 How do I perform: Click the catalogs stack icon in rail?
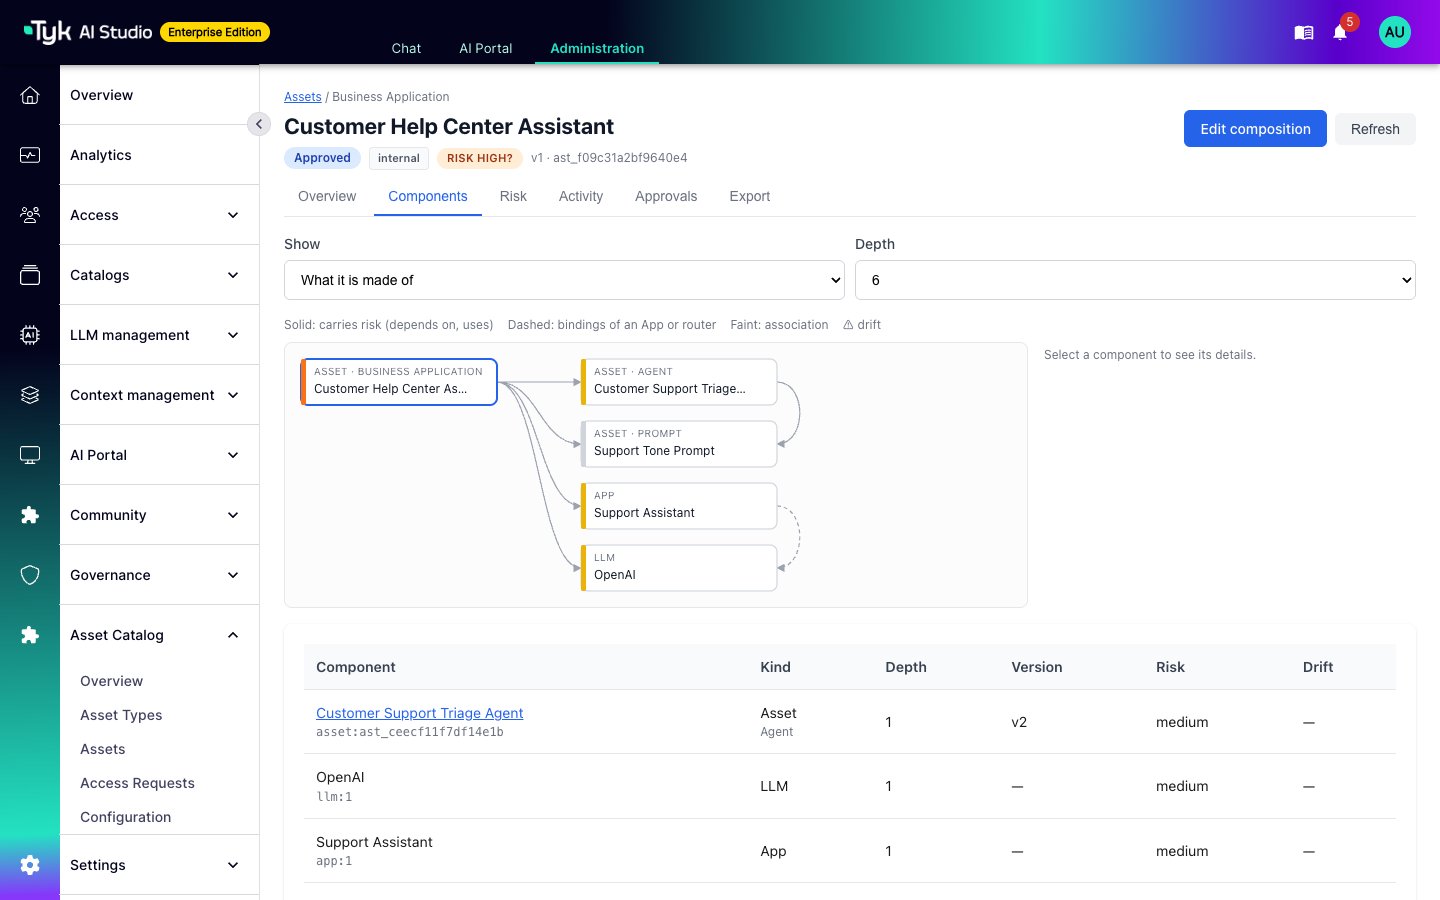(x=30, y=275)
